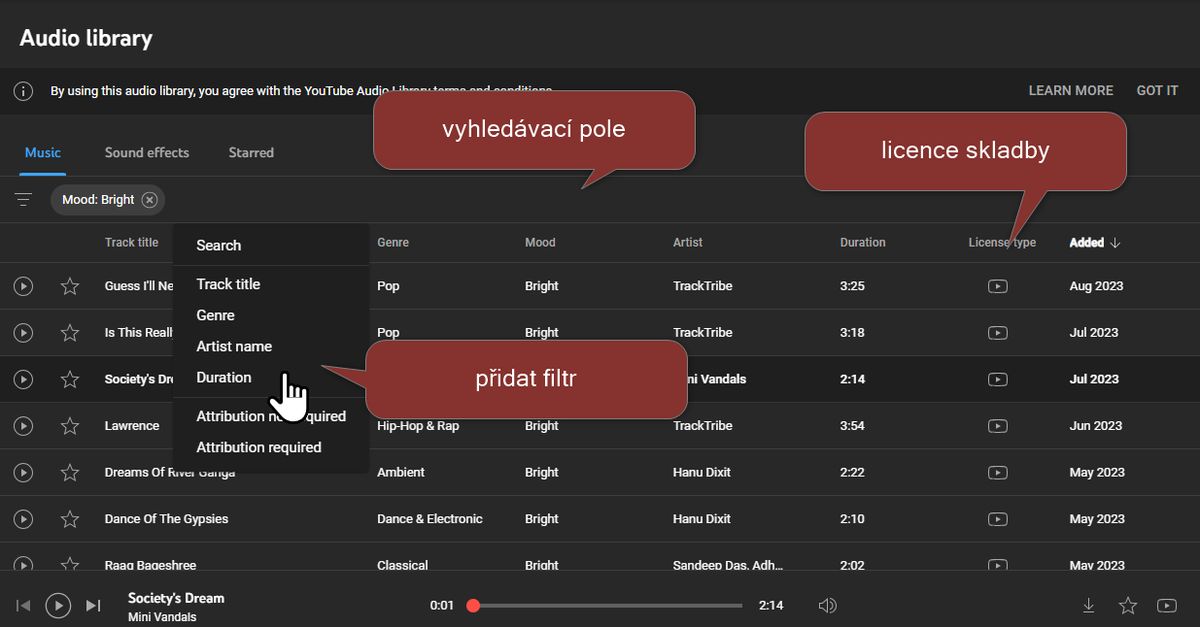The width and height of the screenshot is (1200, 627).
Task: Star the track Lawrence
Action: pos(70,426)
